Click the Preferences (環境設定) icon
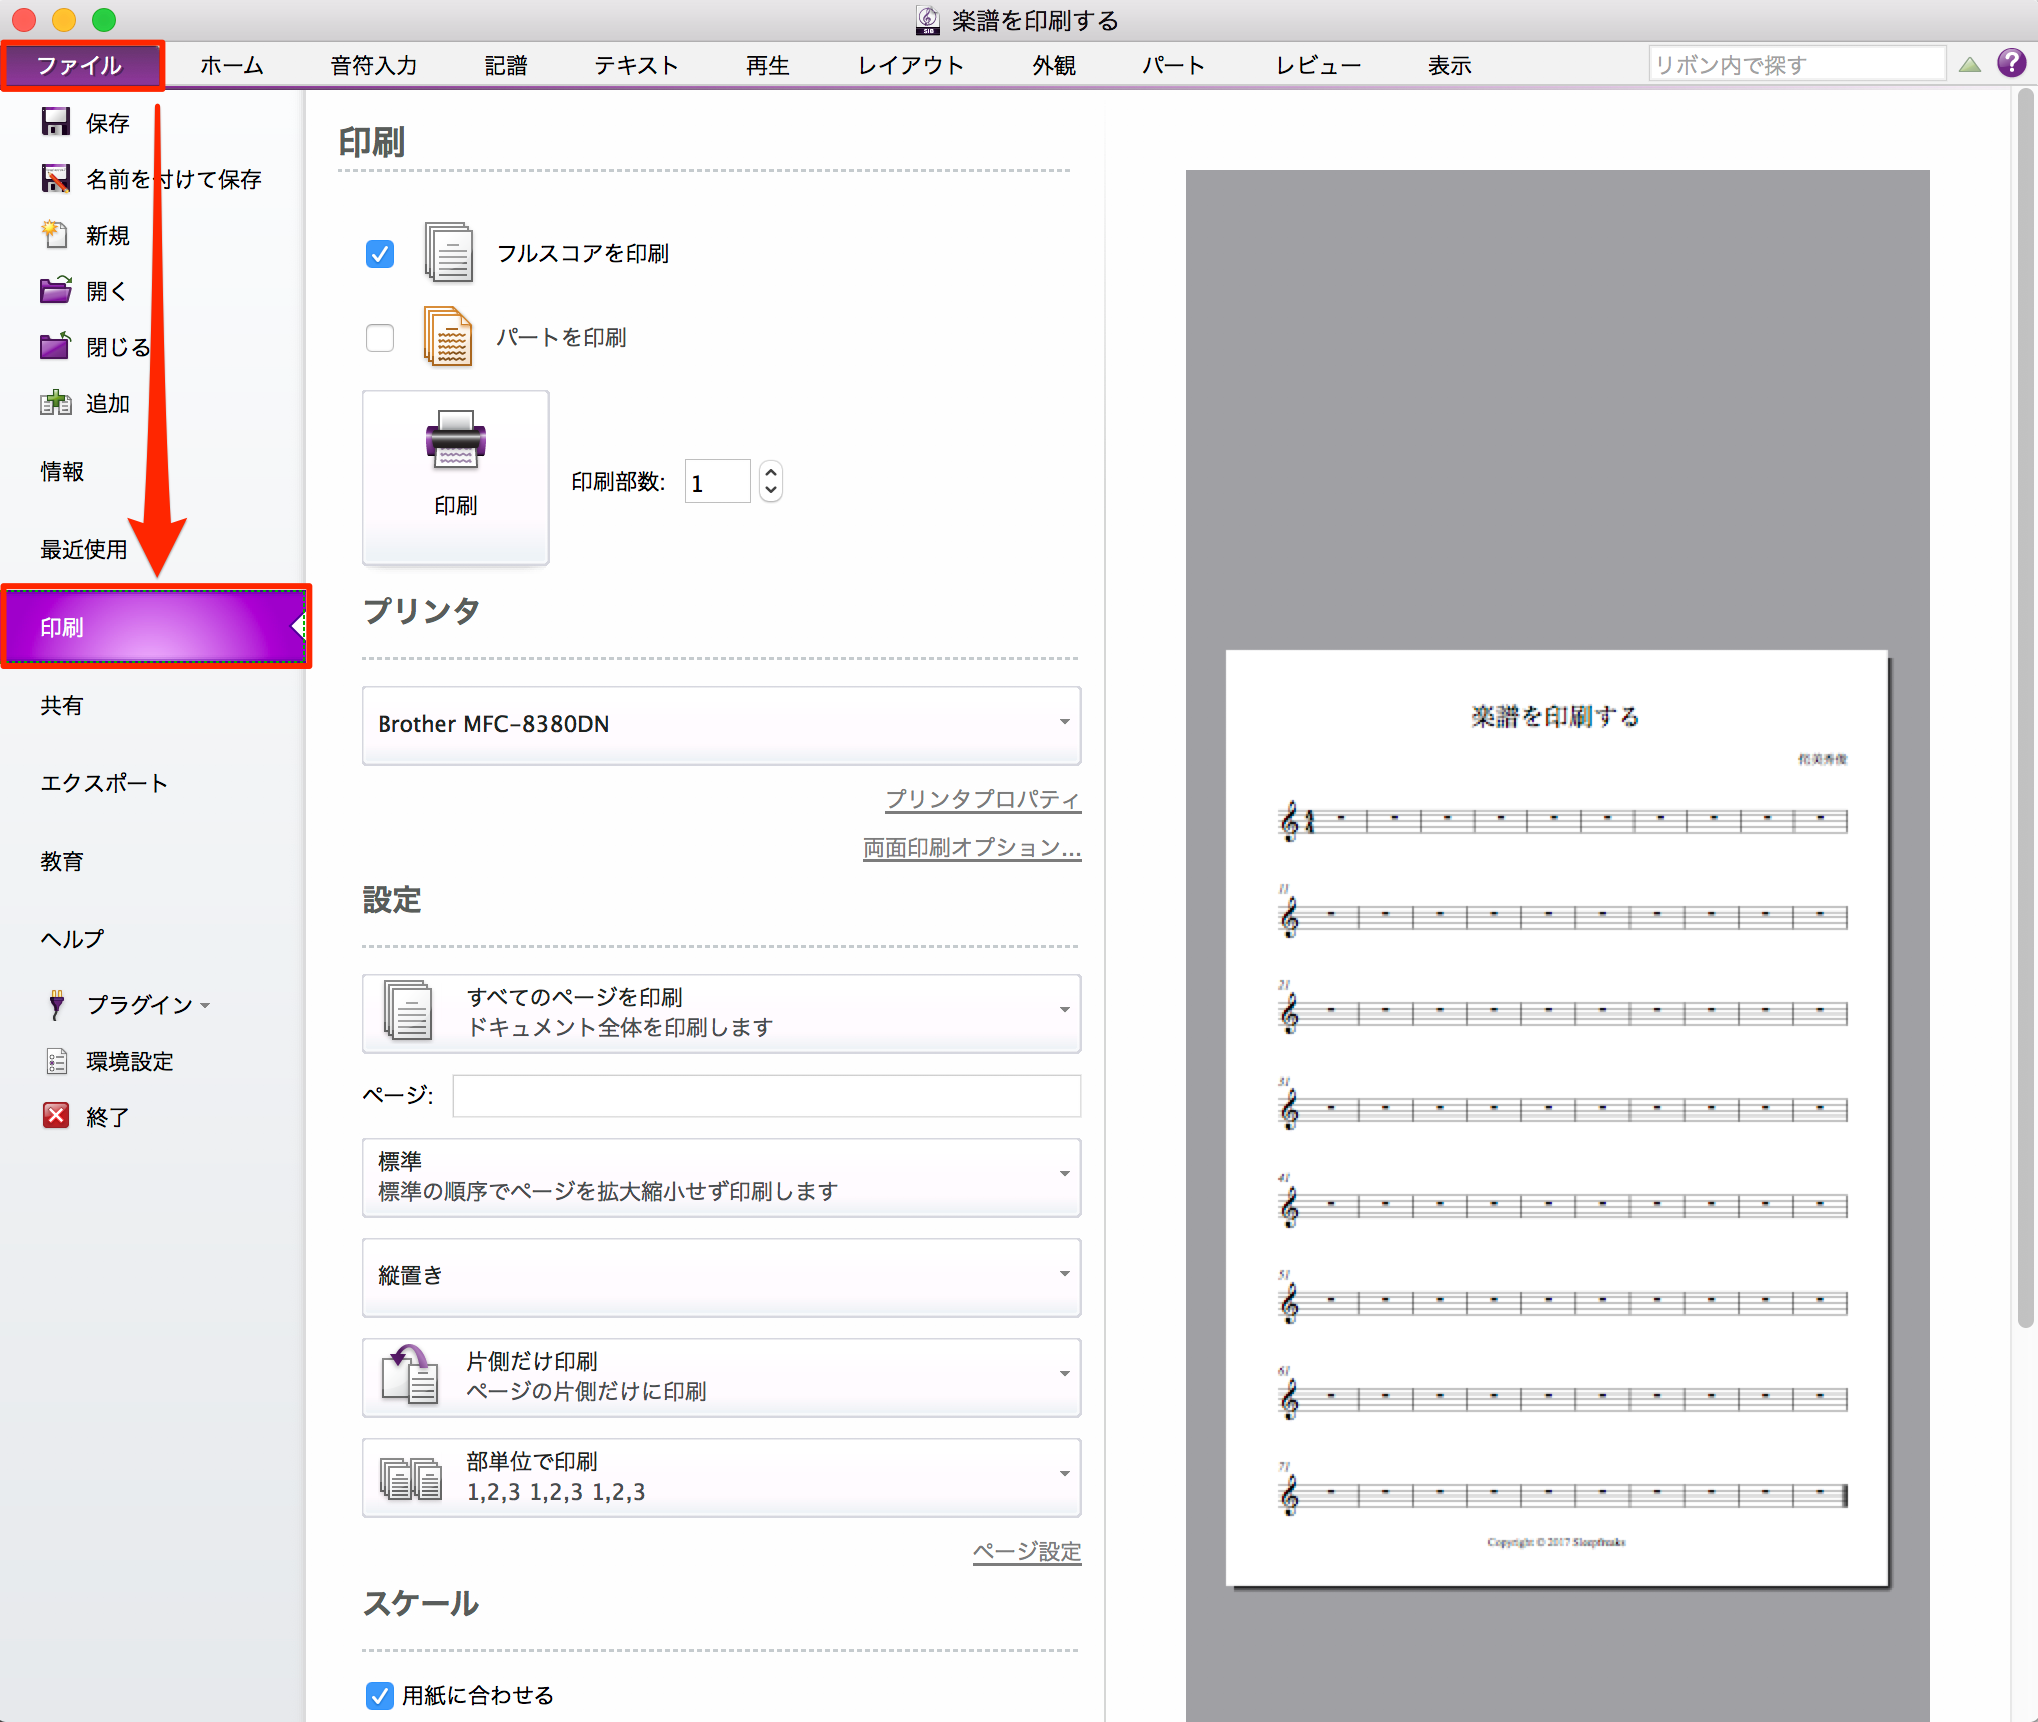Image resolution: width=2038 pixels, height=1722 pixels. pos(57,1060)
